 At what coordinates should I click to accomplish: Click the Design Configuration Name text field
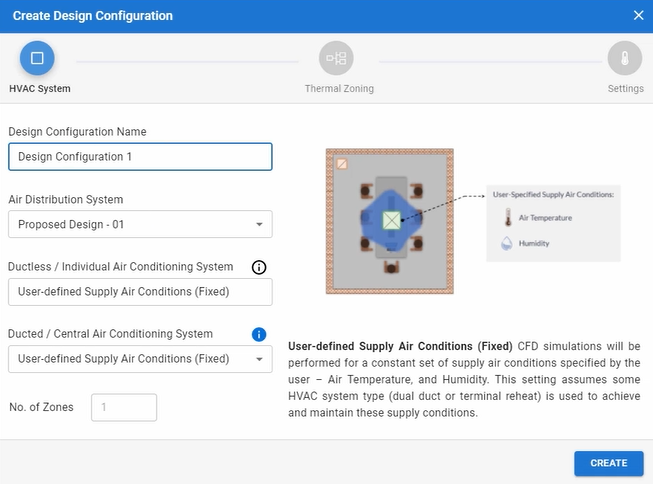(x=140, y=157)
